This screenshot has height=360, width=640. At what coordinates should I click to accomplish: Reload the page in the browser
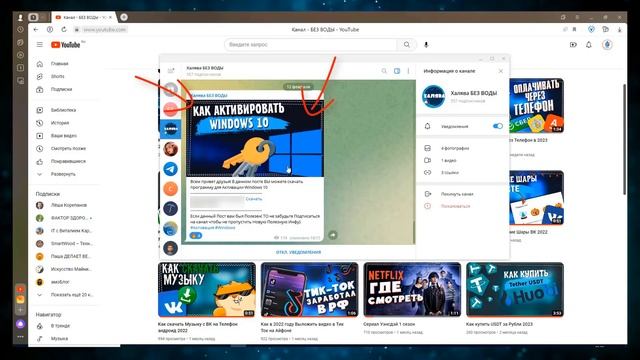point(64,29)
